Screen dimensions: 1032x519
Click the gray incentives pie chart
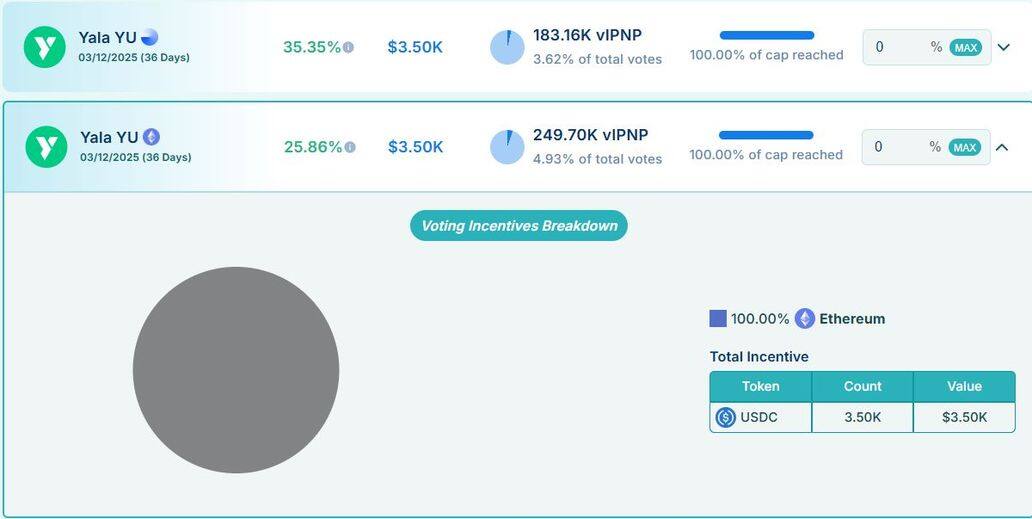pos(236,370)
